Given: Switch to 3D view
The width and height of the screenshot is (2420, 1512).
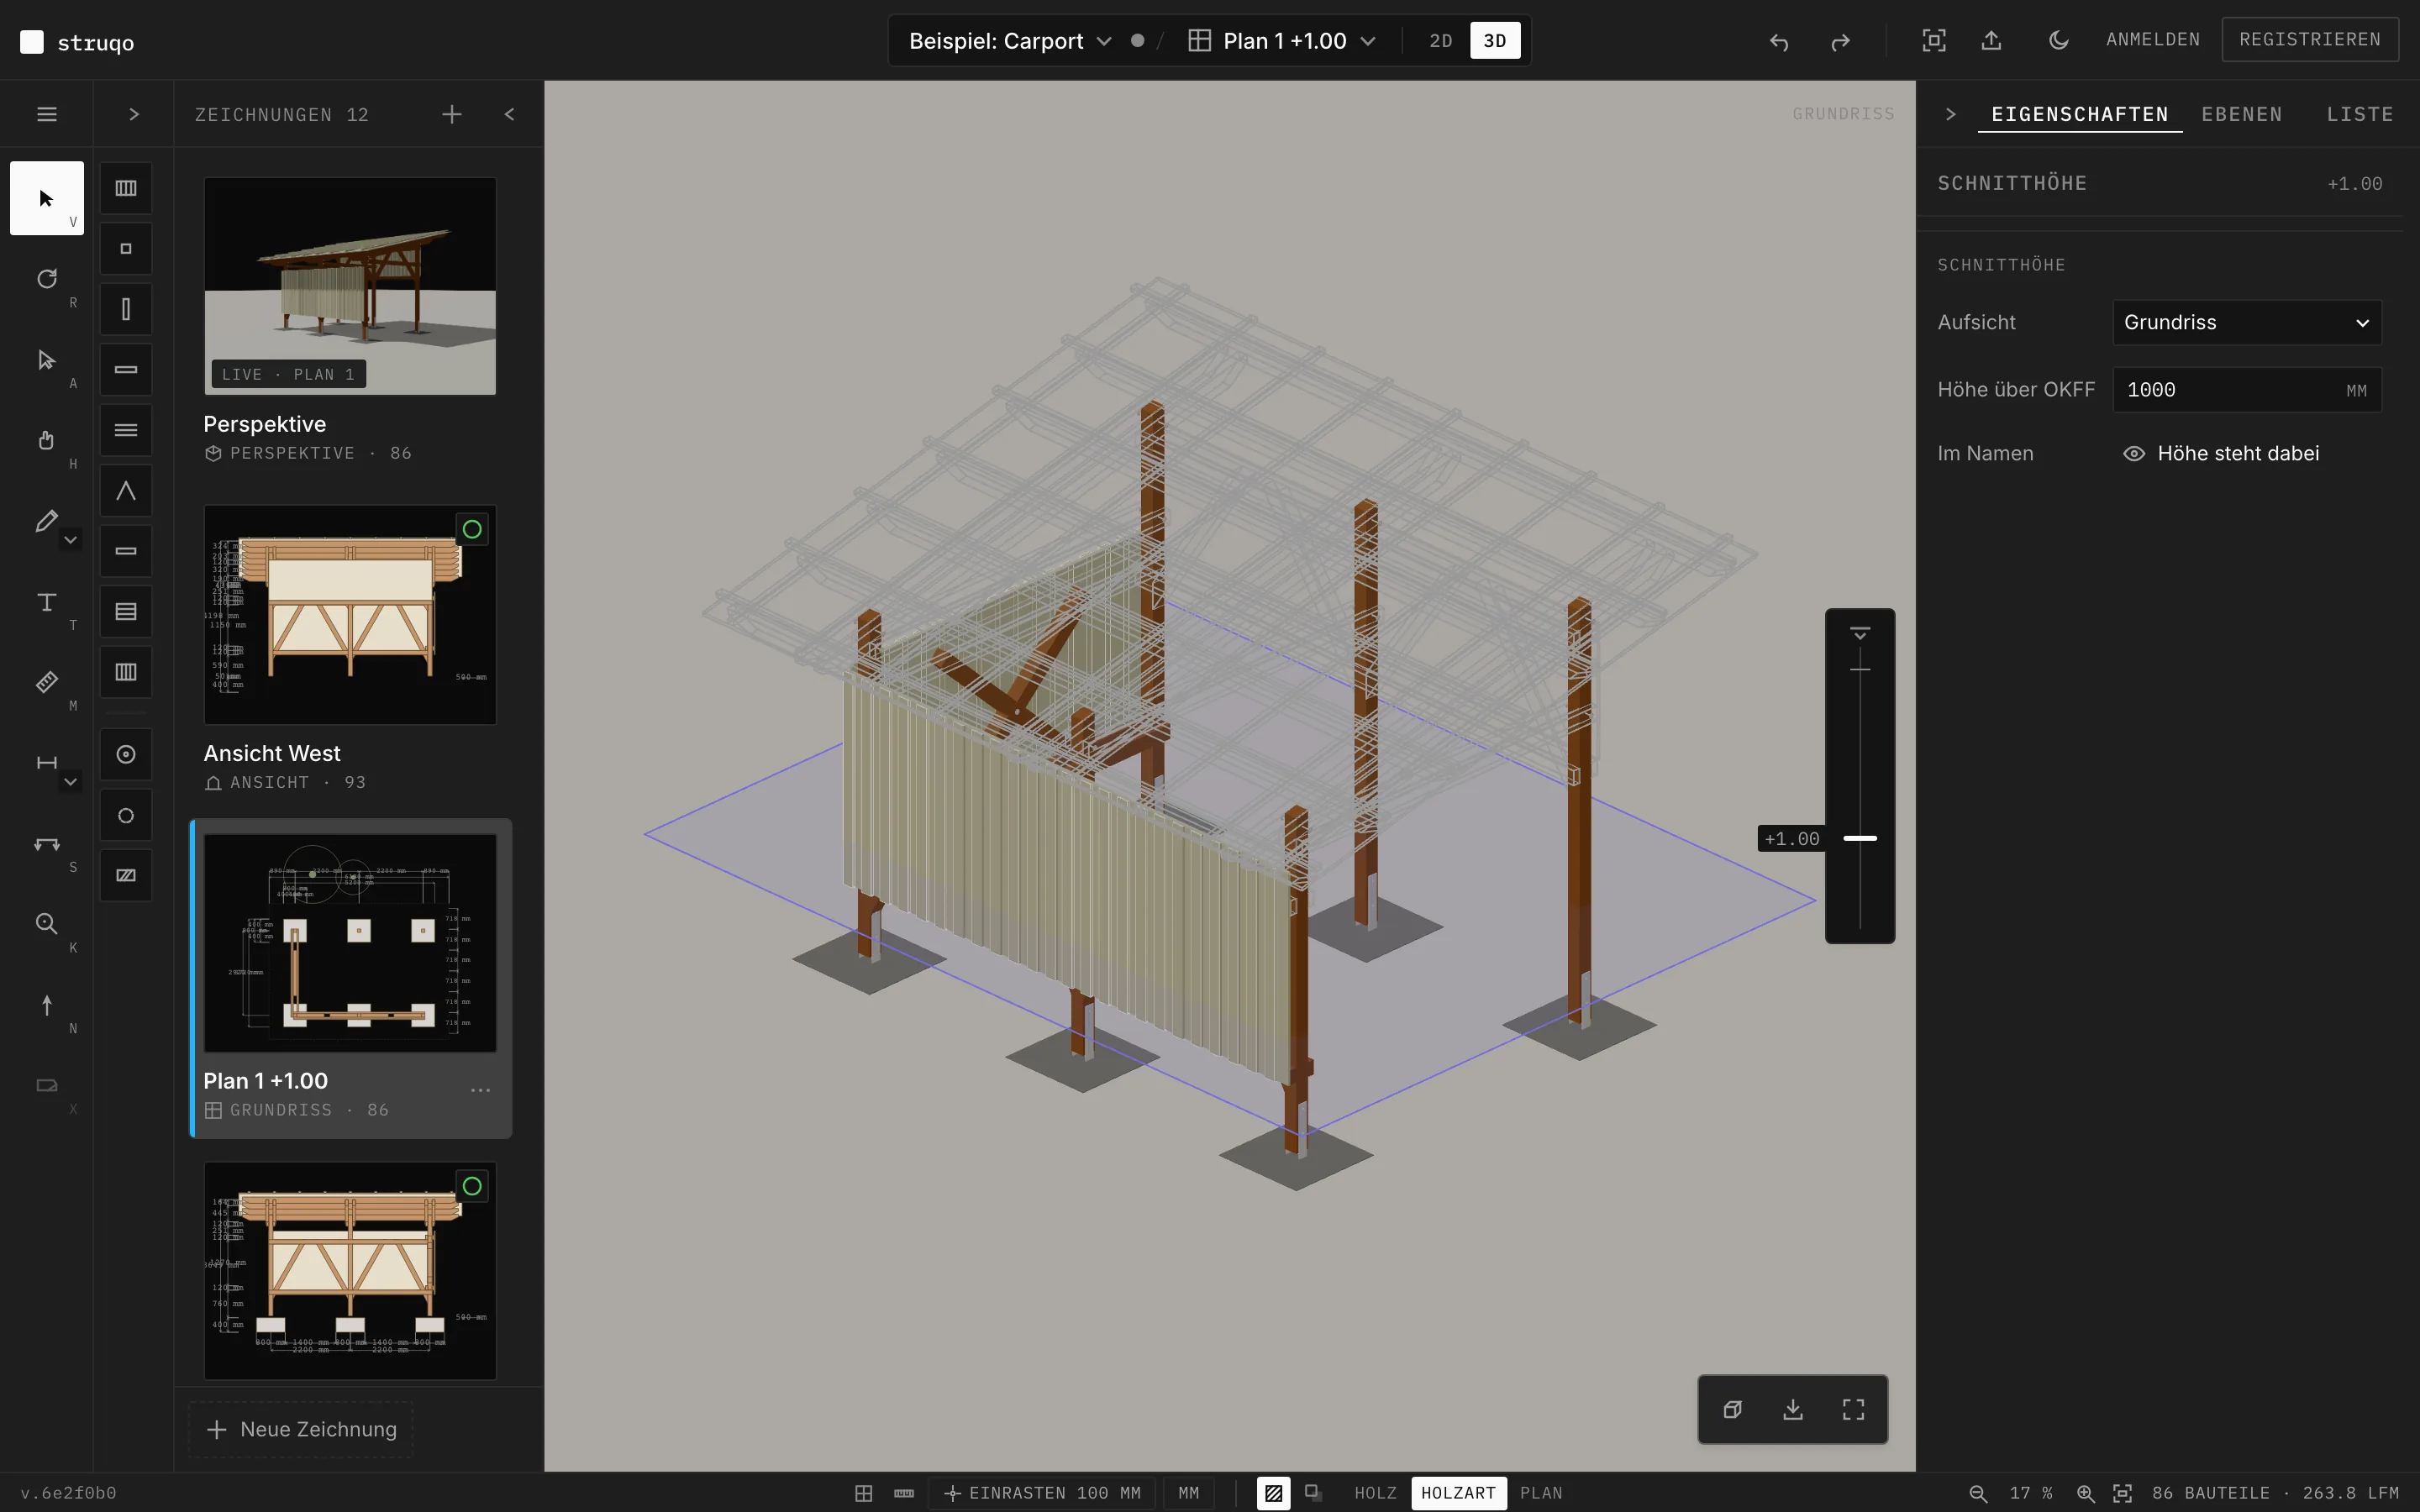Looking at the screenshot, I should (x=1495, y=41).
